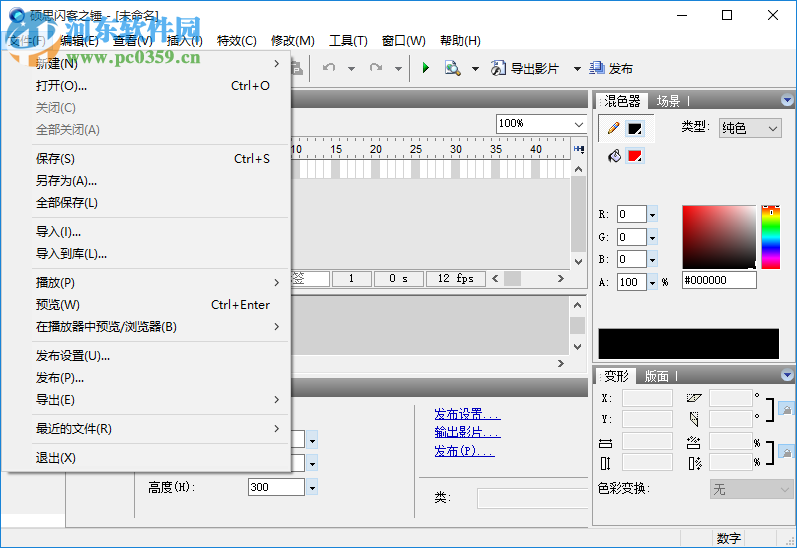Open the 特效(C) menu
Image resolution: width=797 pixels, height=548 pixels.
click(x=236, y=41)
